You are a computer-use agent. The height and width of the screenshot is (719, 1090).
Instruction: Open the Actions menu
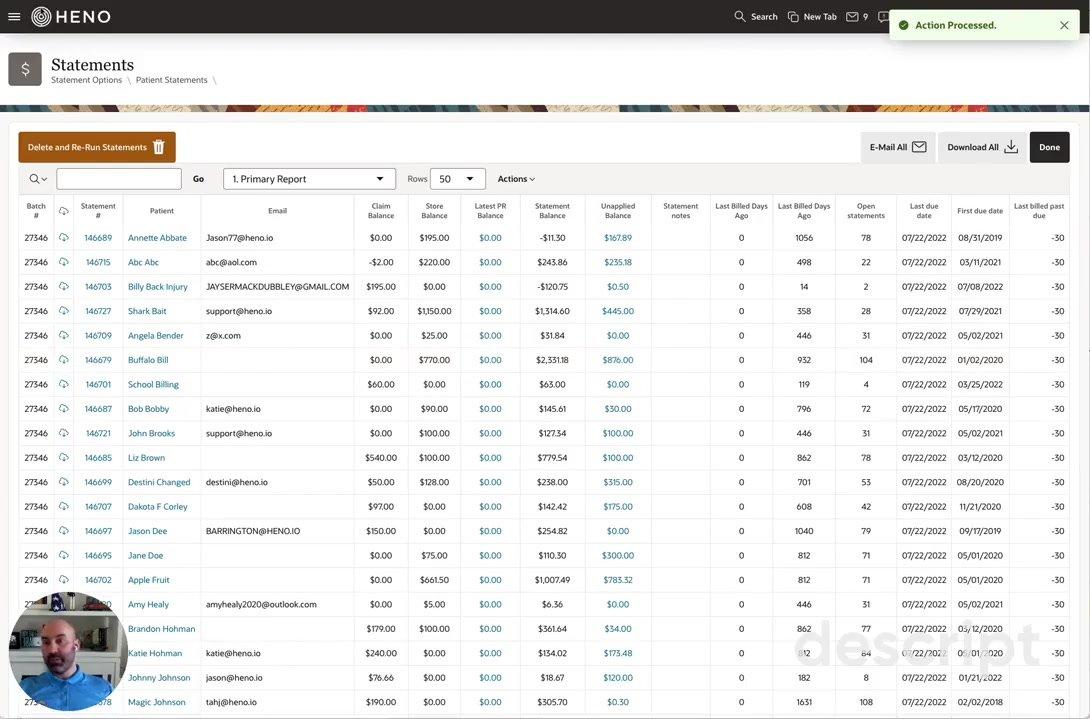(x=516, y=179)
